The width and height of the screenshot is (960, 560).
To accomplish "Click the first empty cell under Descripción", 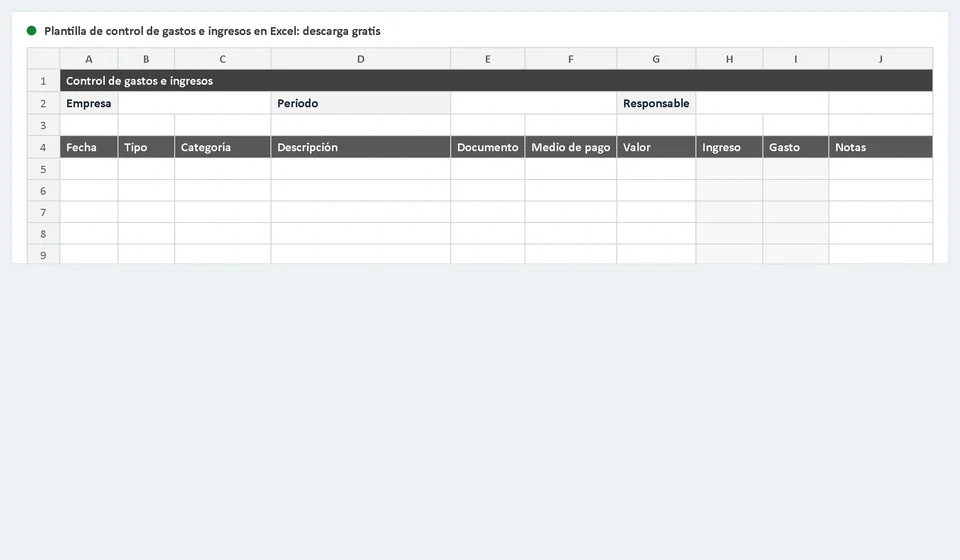I will [x=361, y=169].
